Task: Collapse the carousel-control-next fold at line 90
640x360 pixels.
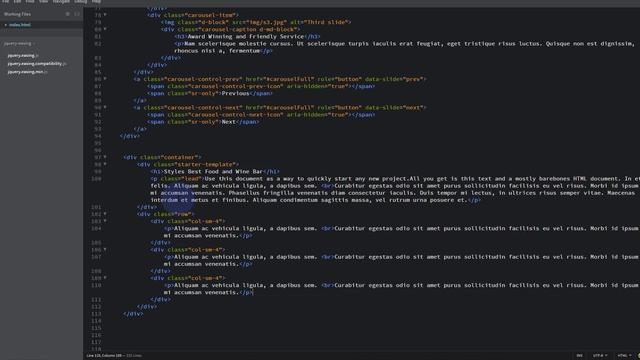Action: coord(105,107)
